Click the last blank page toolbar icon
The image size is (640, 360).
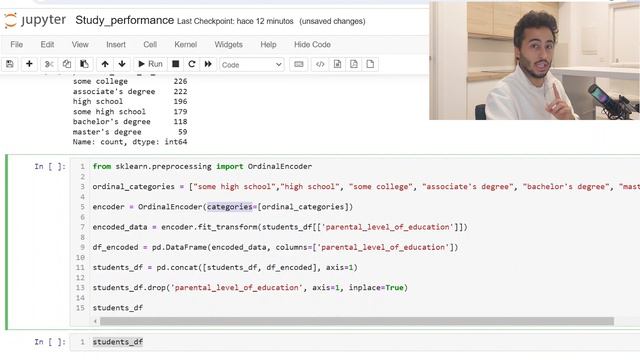click(370, 64)
